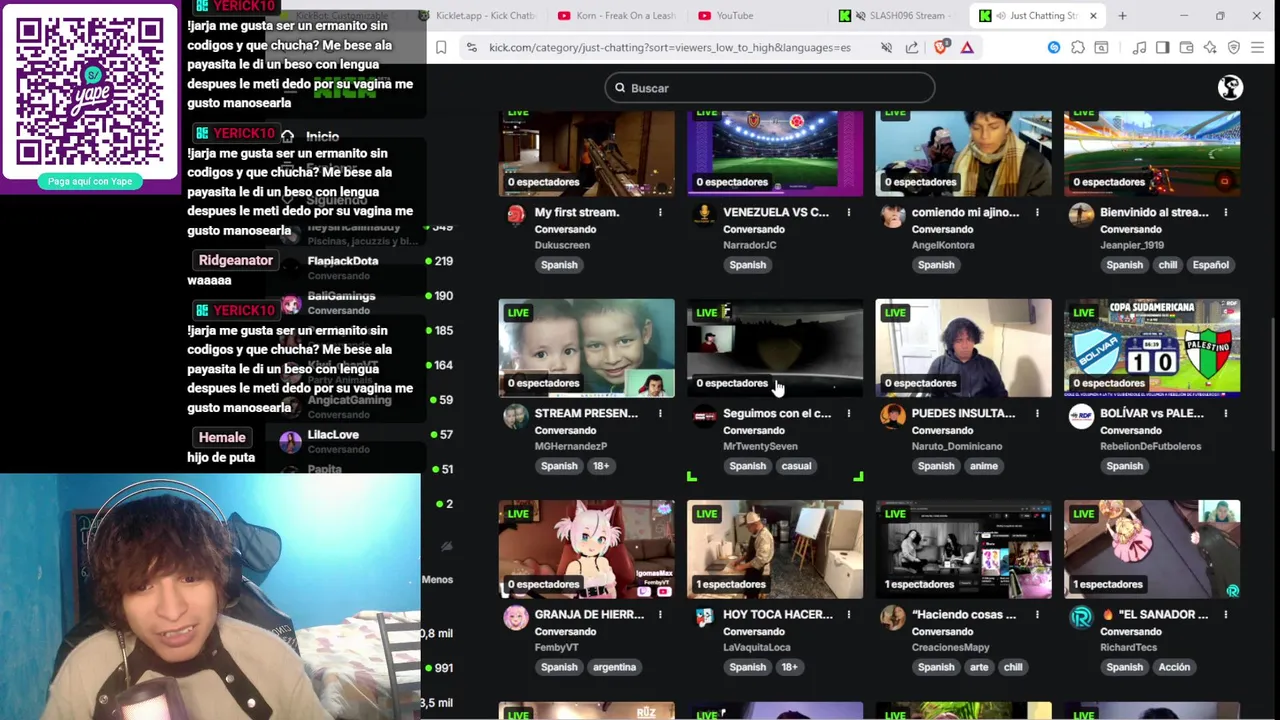The image size is (1280, 720).
Task: Click the chill tag under Bienvenido al strea...
Action: [x=1167, y=265]
